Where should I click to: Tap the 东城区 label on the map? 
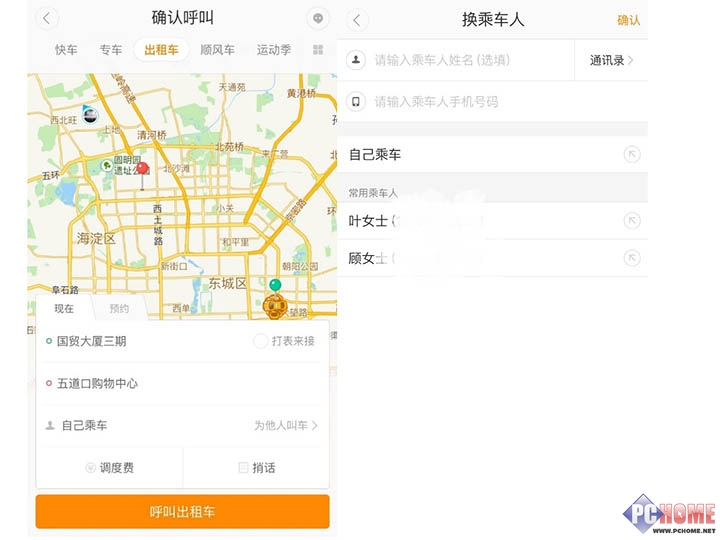point(228,283)
